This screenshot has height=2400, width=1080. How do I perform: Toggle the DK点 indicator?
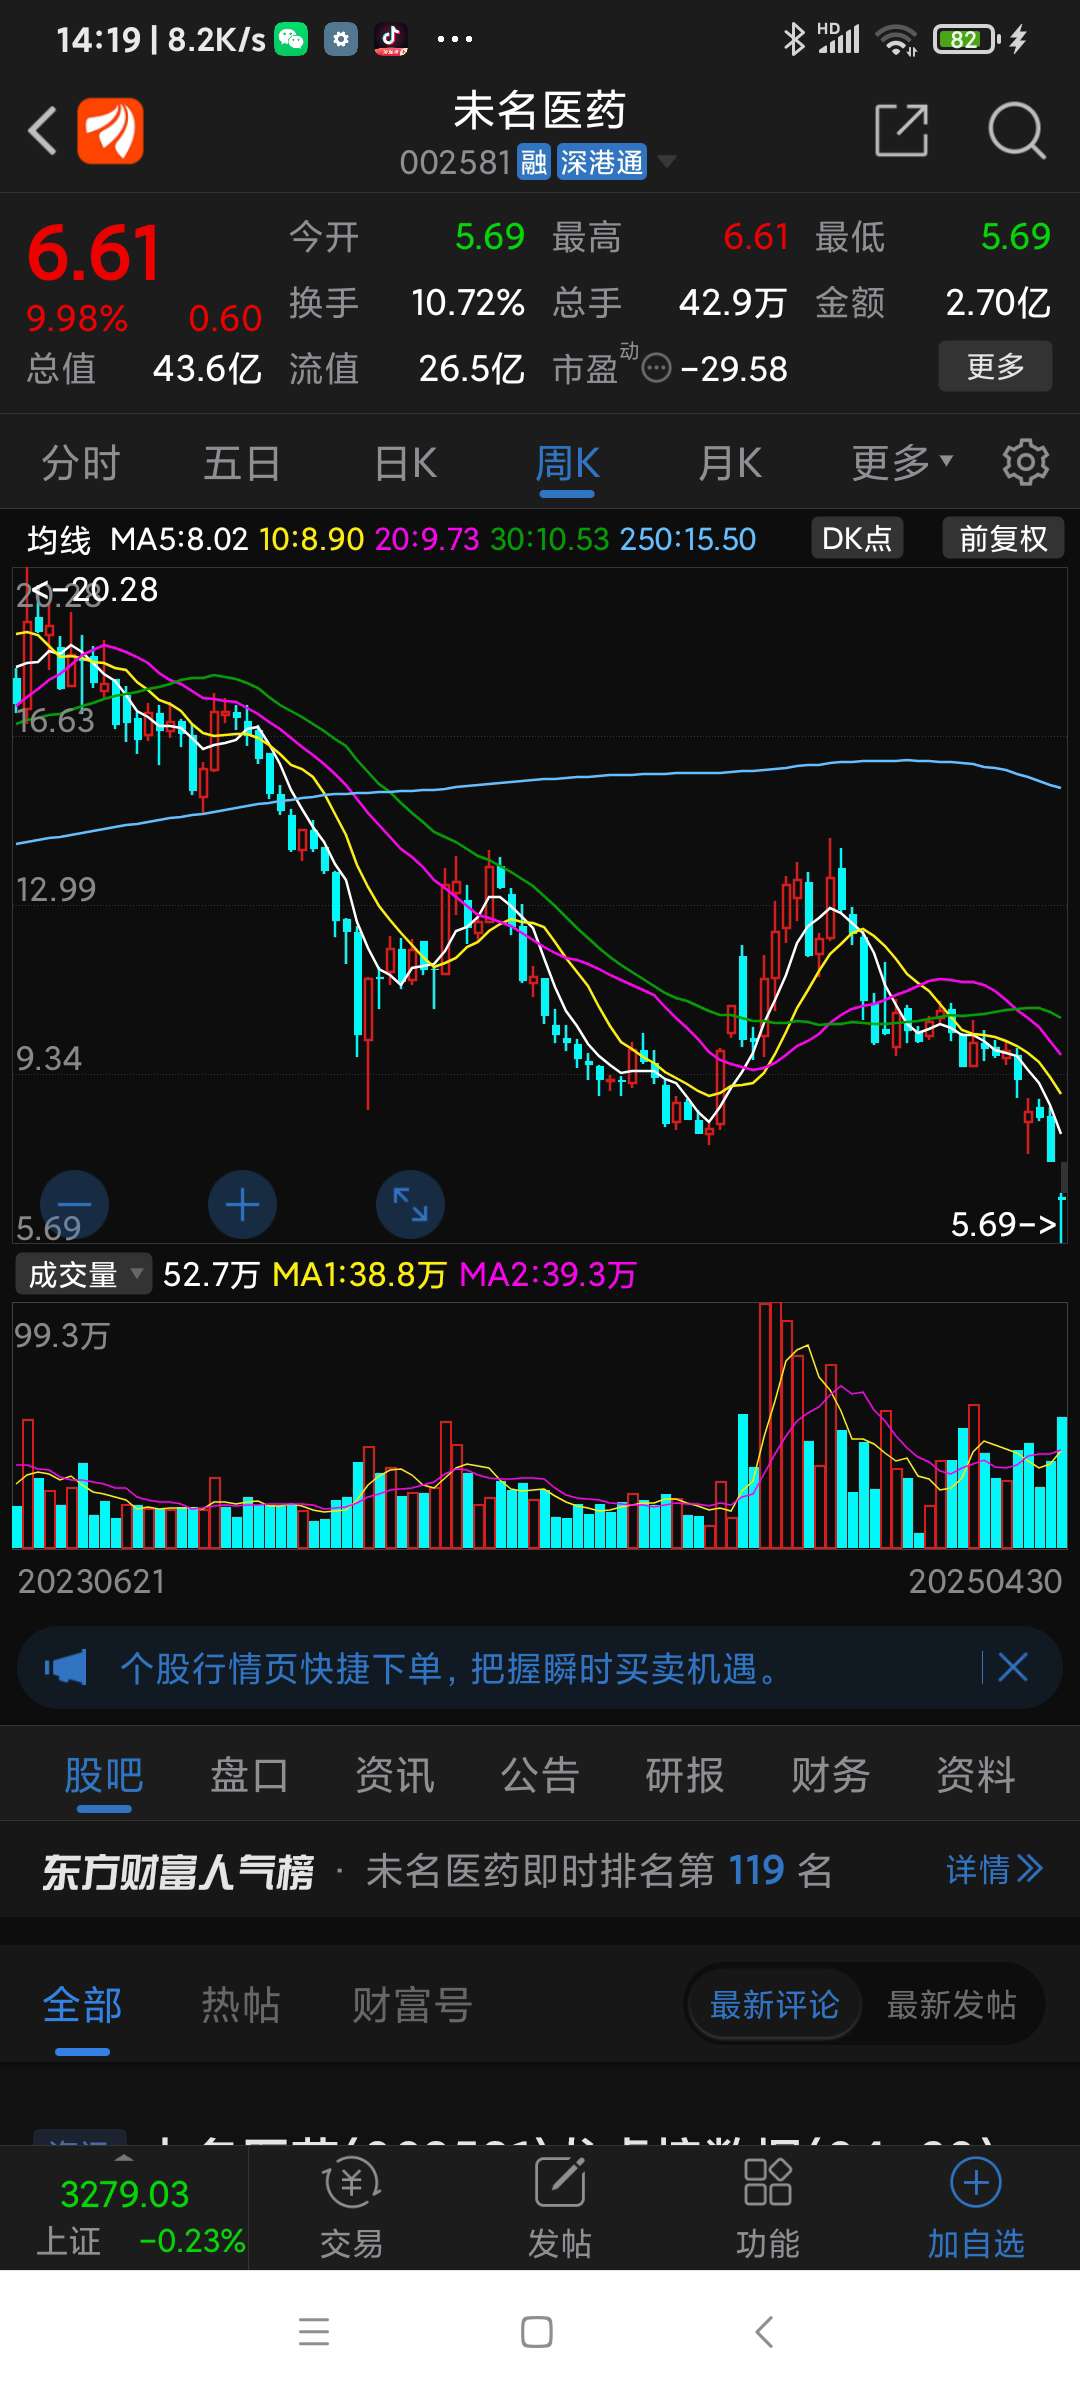pyautogui.click(x=857, y=538)
